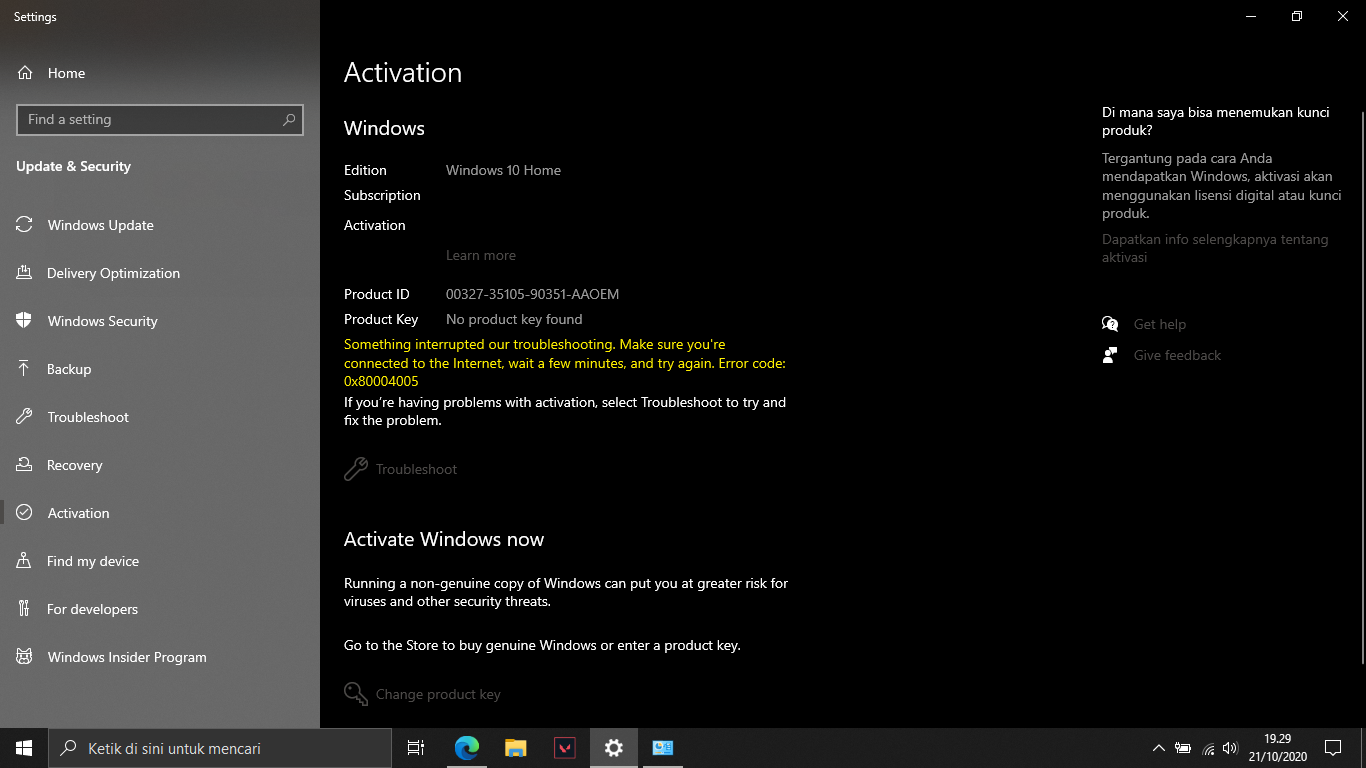This screenshot has height=768, width=1366.
Task: Open Get help
Action: (1159, 323)
